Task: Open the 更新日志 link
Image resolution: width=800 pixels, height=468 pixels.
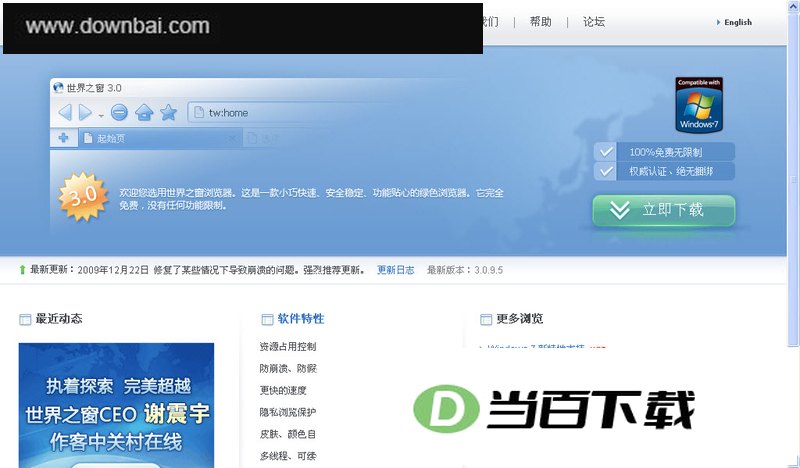Action: (x=395, y=270)
